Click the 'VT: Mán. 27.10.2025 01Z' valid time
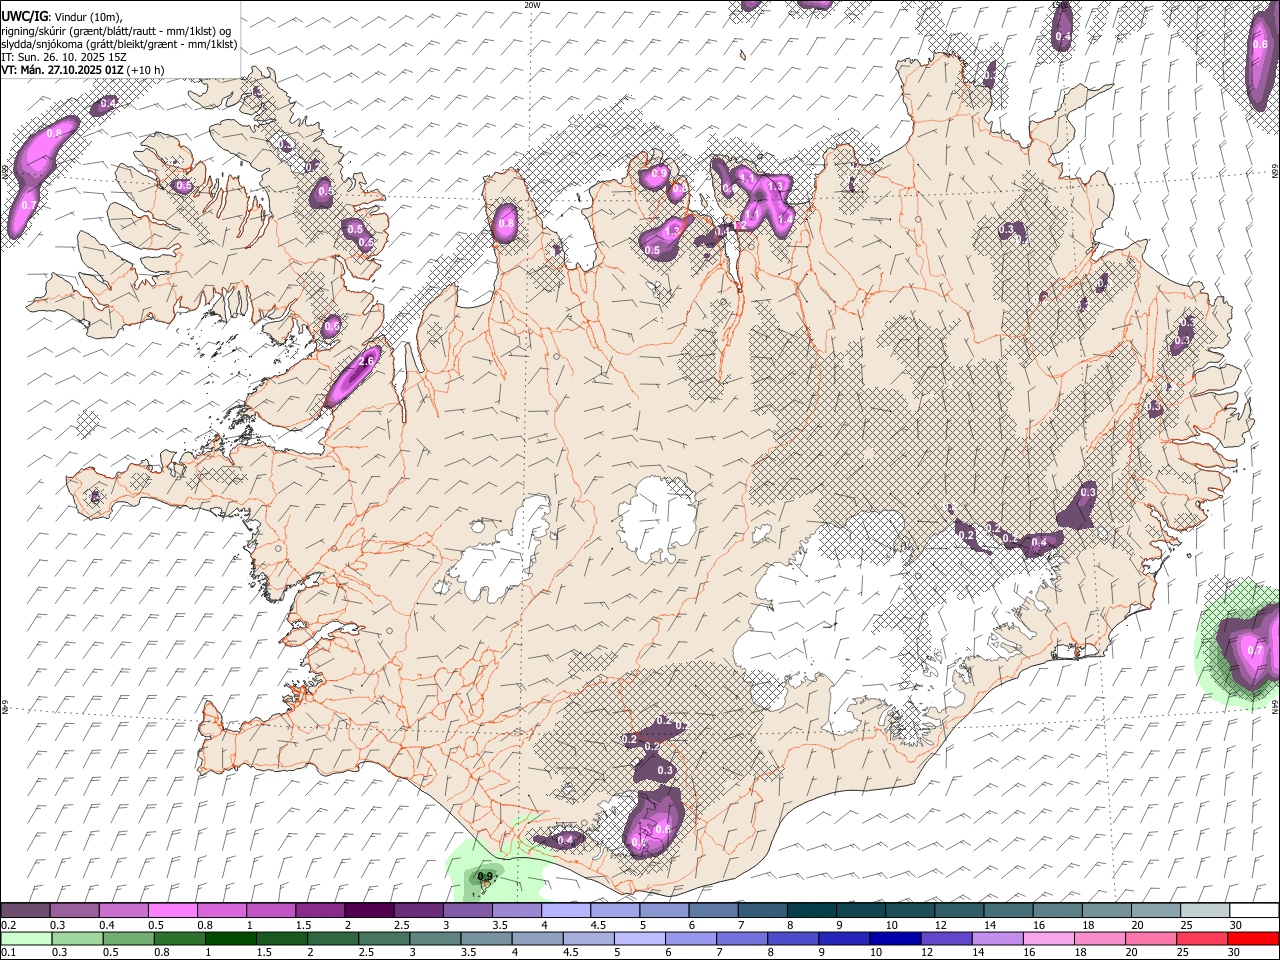The height and width of the screenshot is (960, 1280). pos(62,70)
